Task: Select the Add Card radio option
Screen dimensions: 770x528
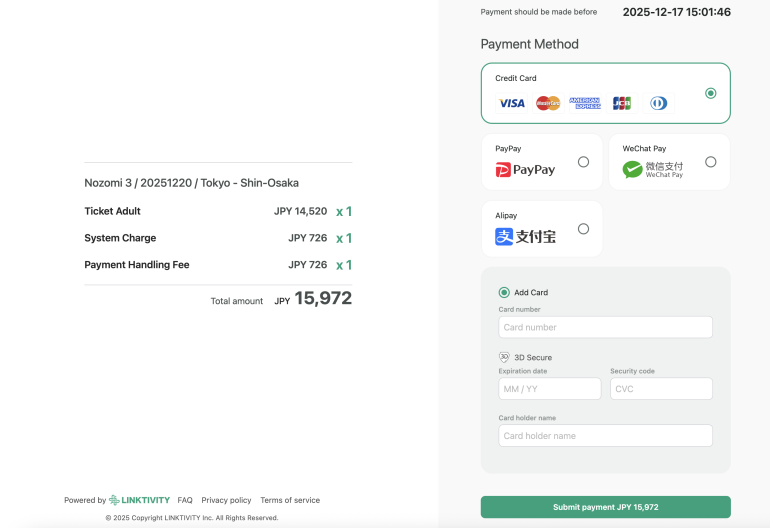Action: tap(504, 293)
